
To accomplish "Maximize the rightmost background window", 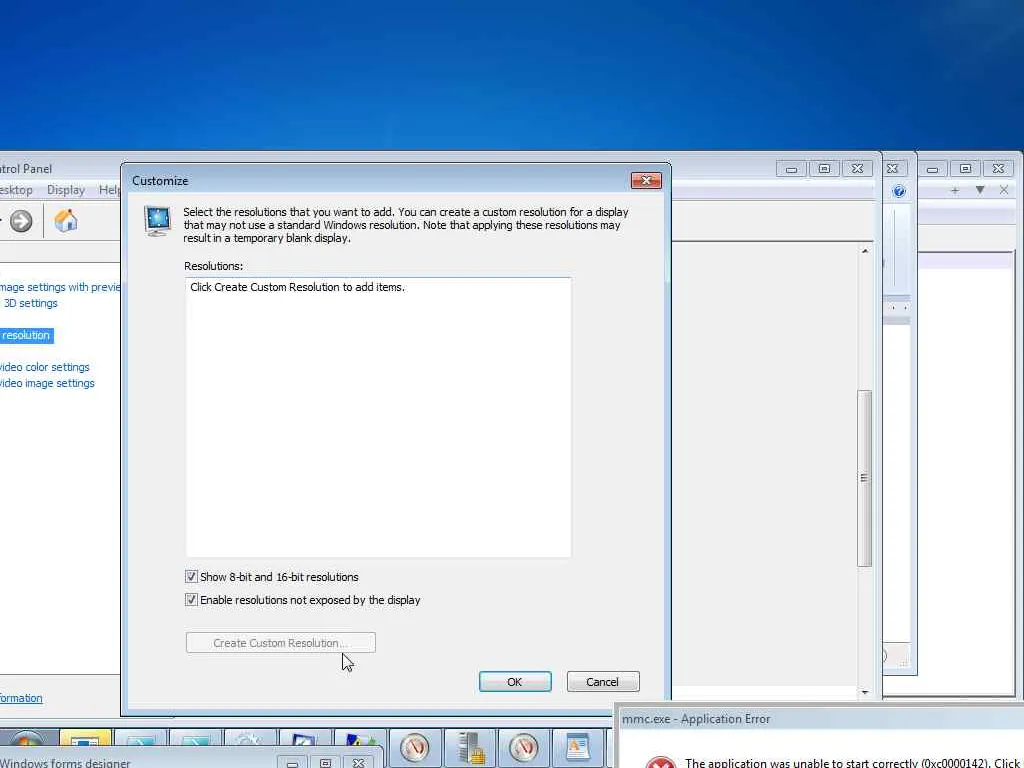I will (965, 169).
